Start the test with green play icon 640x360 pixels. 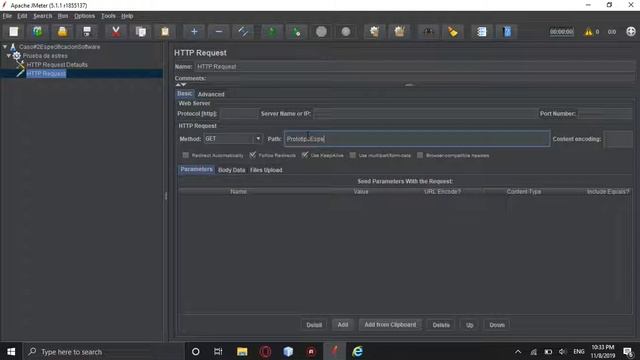coord(272,31)
